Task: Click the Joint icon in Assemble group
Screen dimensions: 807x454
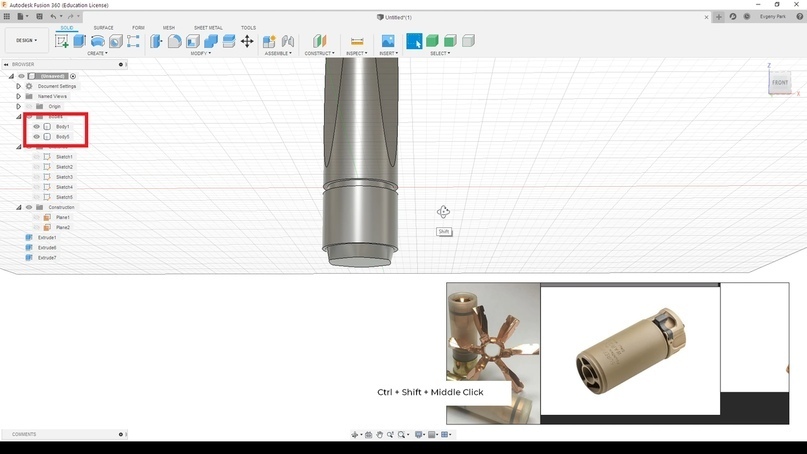Action: 288,41
